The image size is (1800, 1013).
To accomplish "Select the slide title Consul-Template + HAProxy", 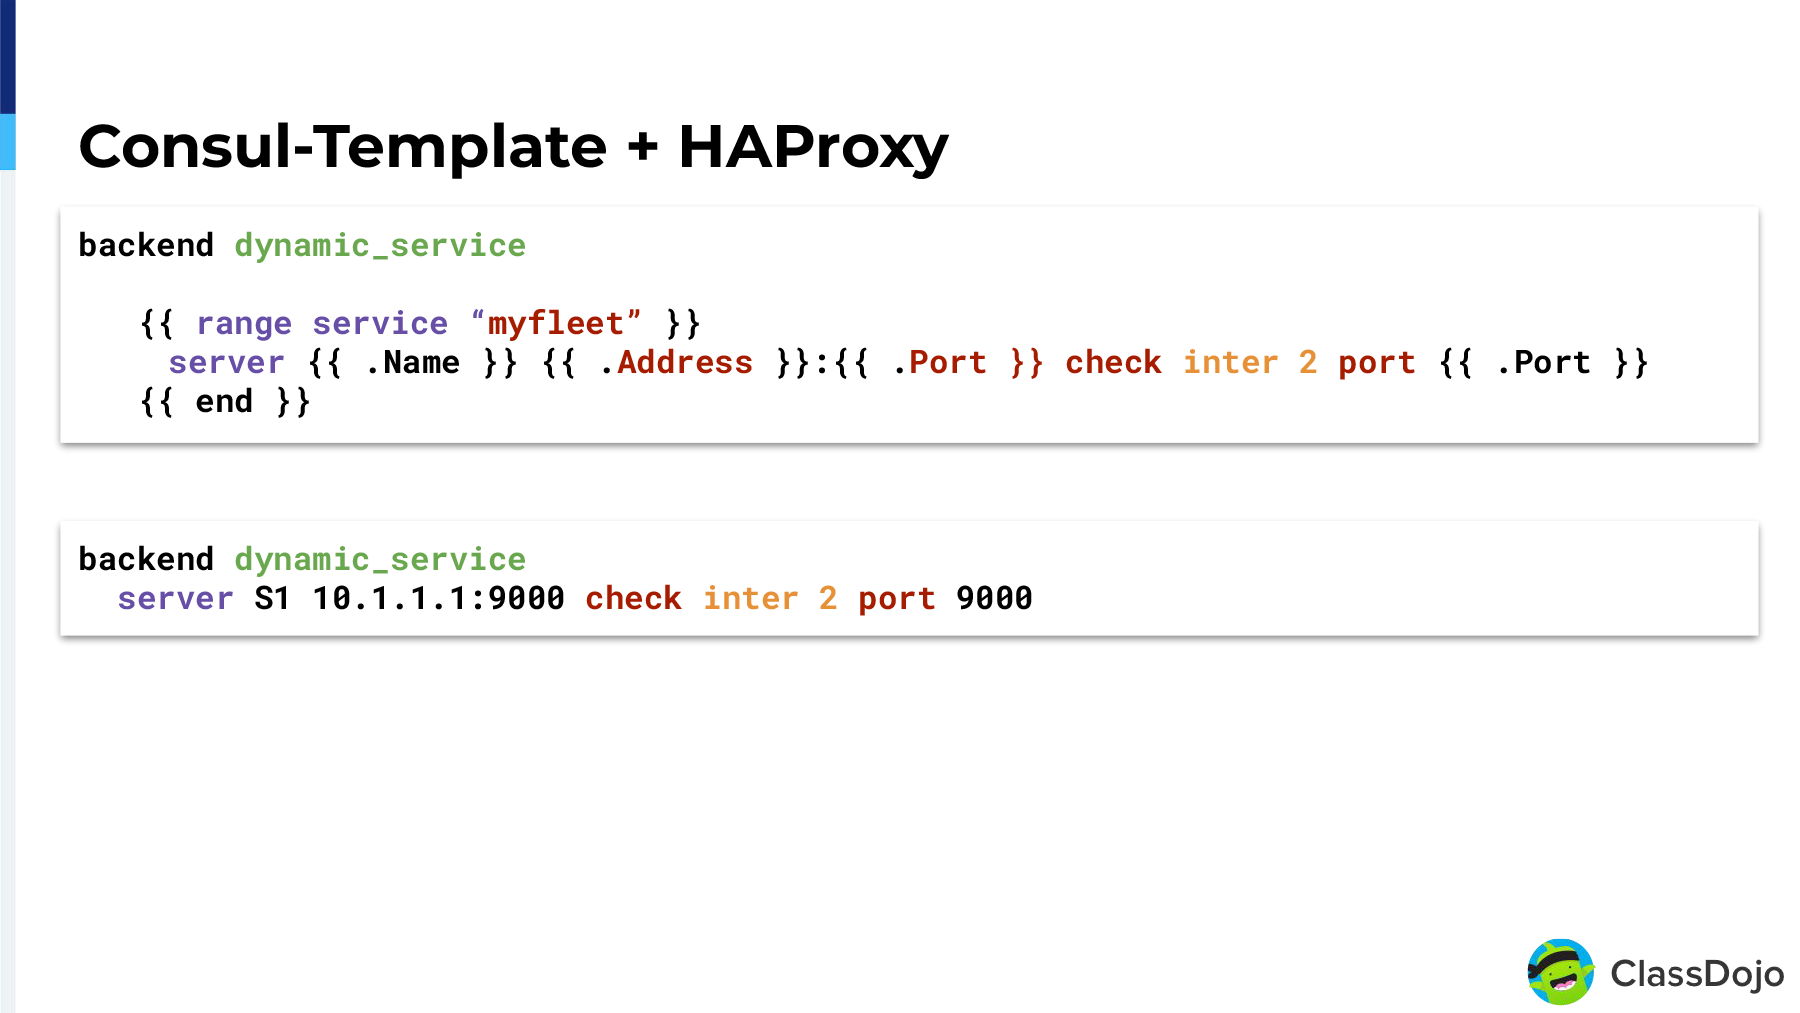I will [513, 147].
